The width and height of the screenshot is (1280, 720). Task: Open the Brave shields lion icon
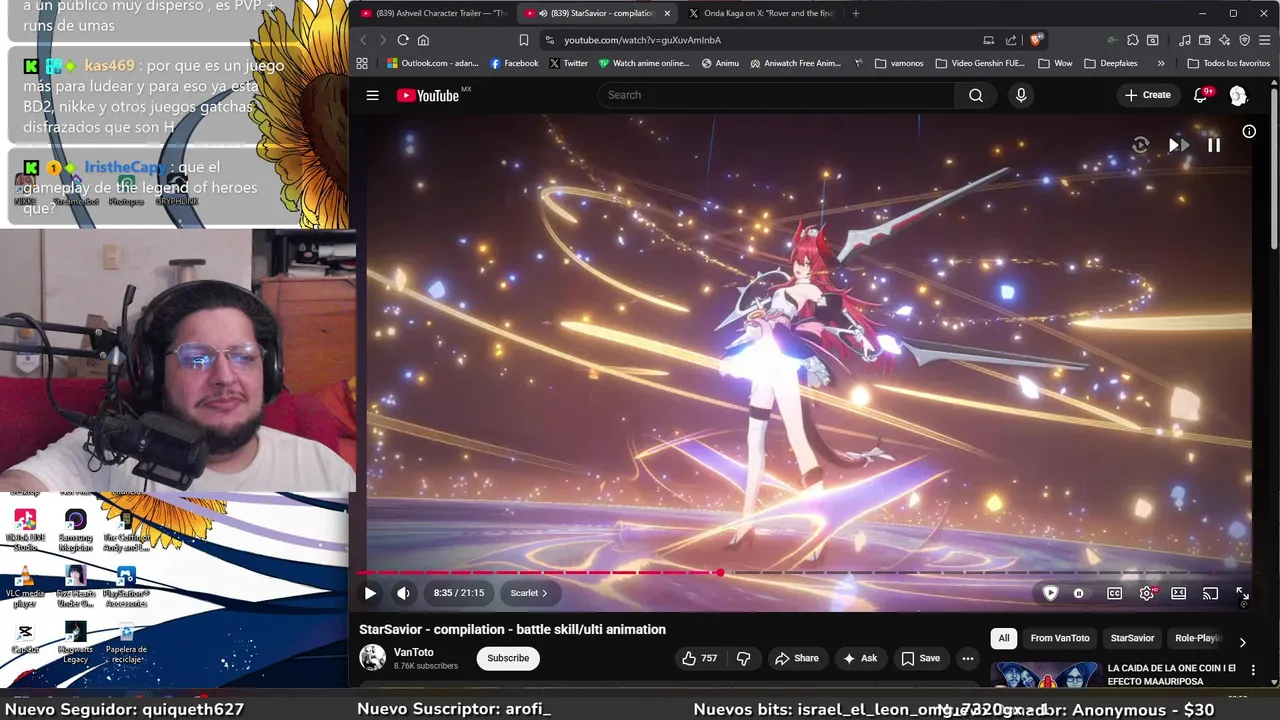[x=1037, y=40]
